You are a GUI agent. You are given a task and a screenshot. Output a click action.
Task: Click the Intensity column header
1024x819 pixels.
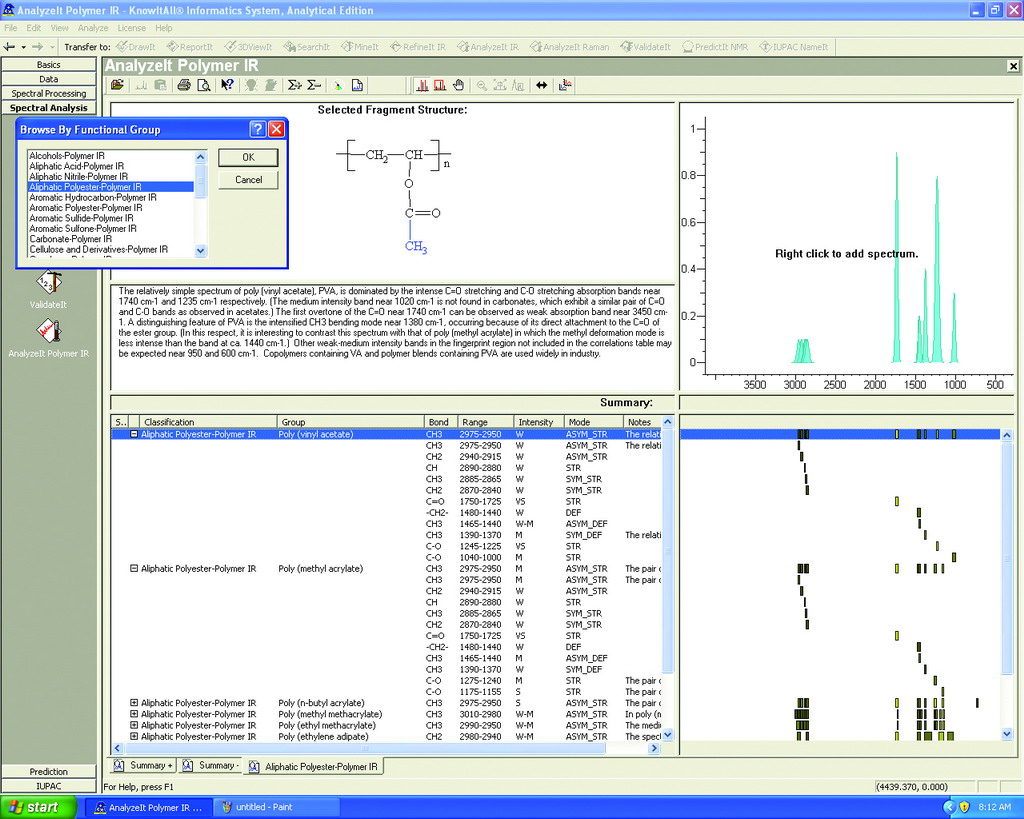pos(539,422)
